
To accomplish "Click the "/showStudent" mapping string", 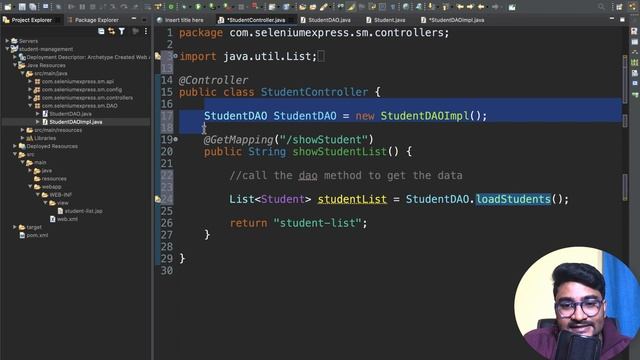I will click(x=324, y=140).
